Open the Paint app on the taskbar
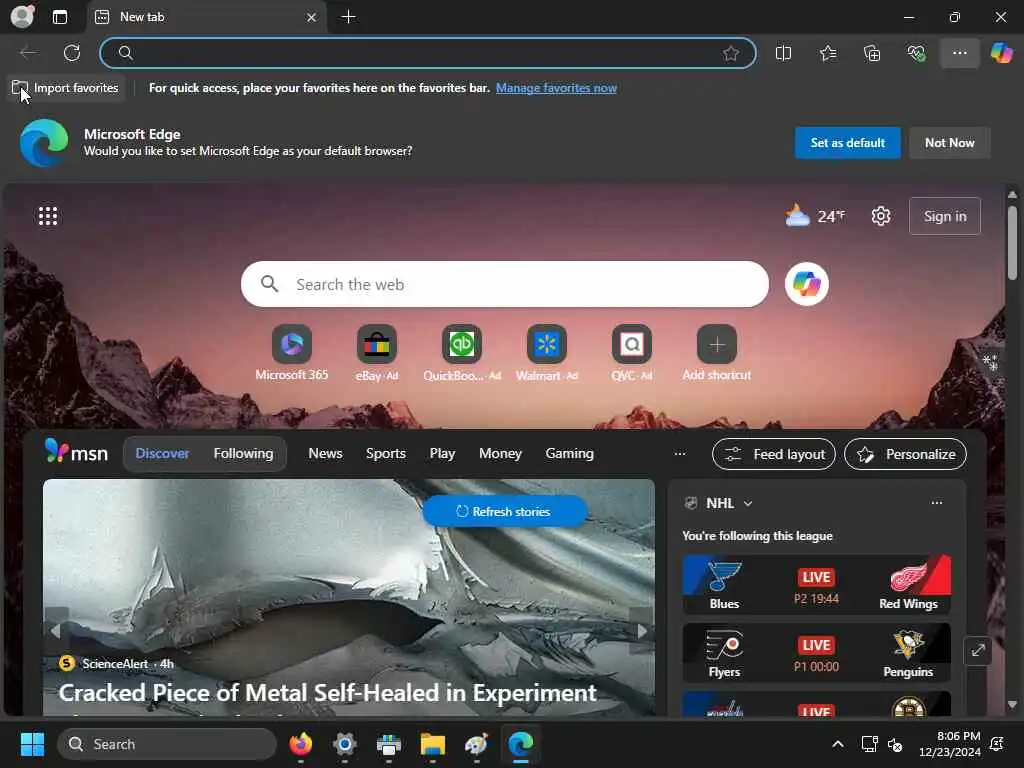 (x=477, y=744)
